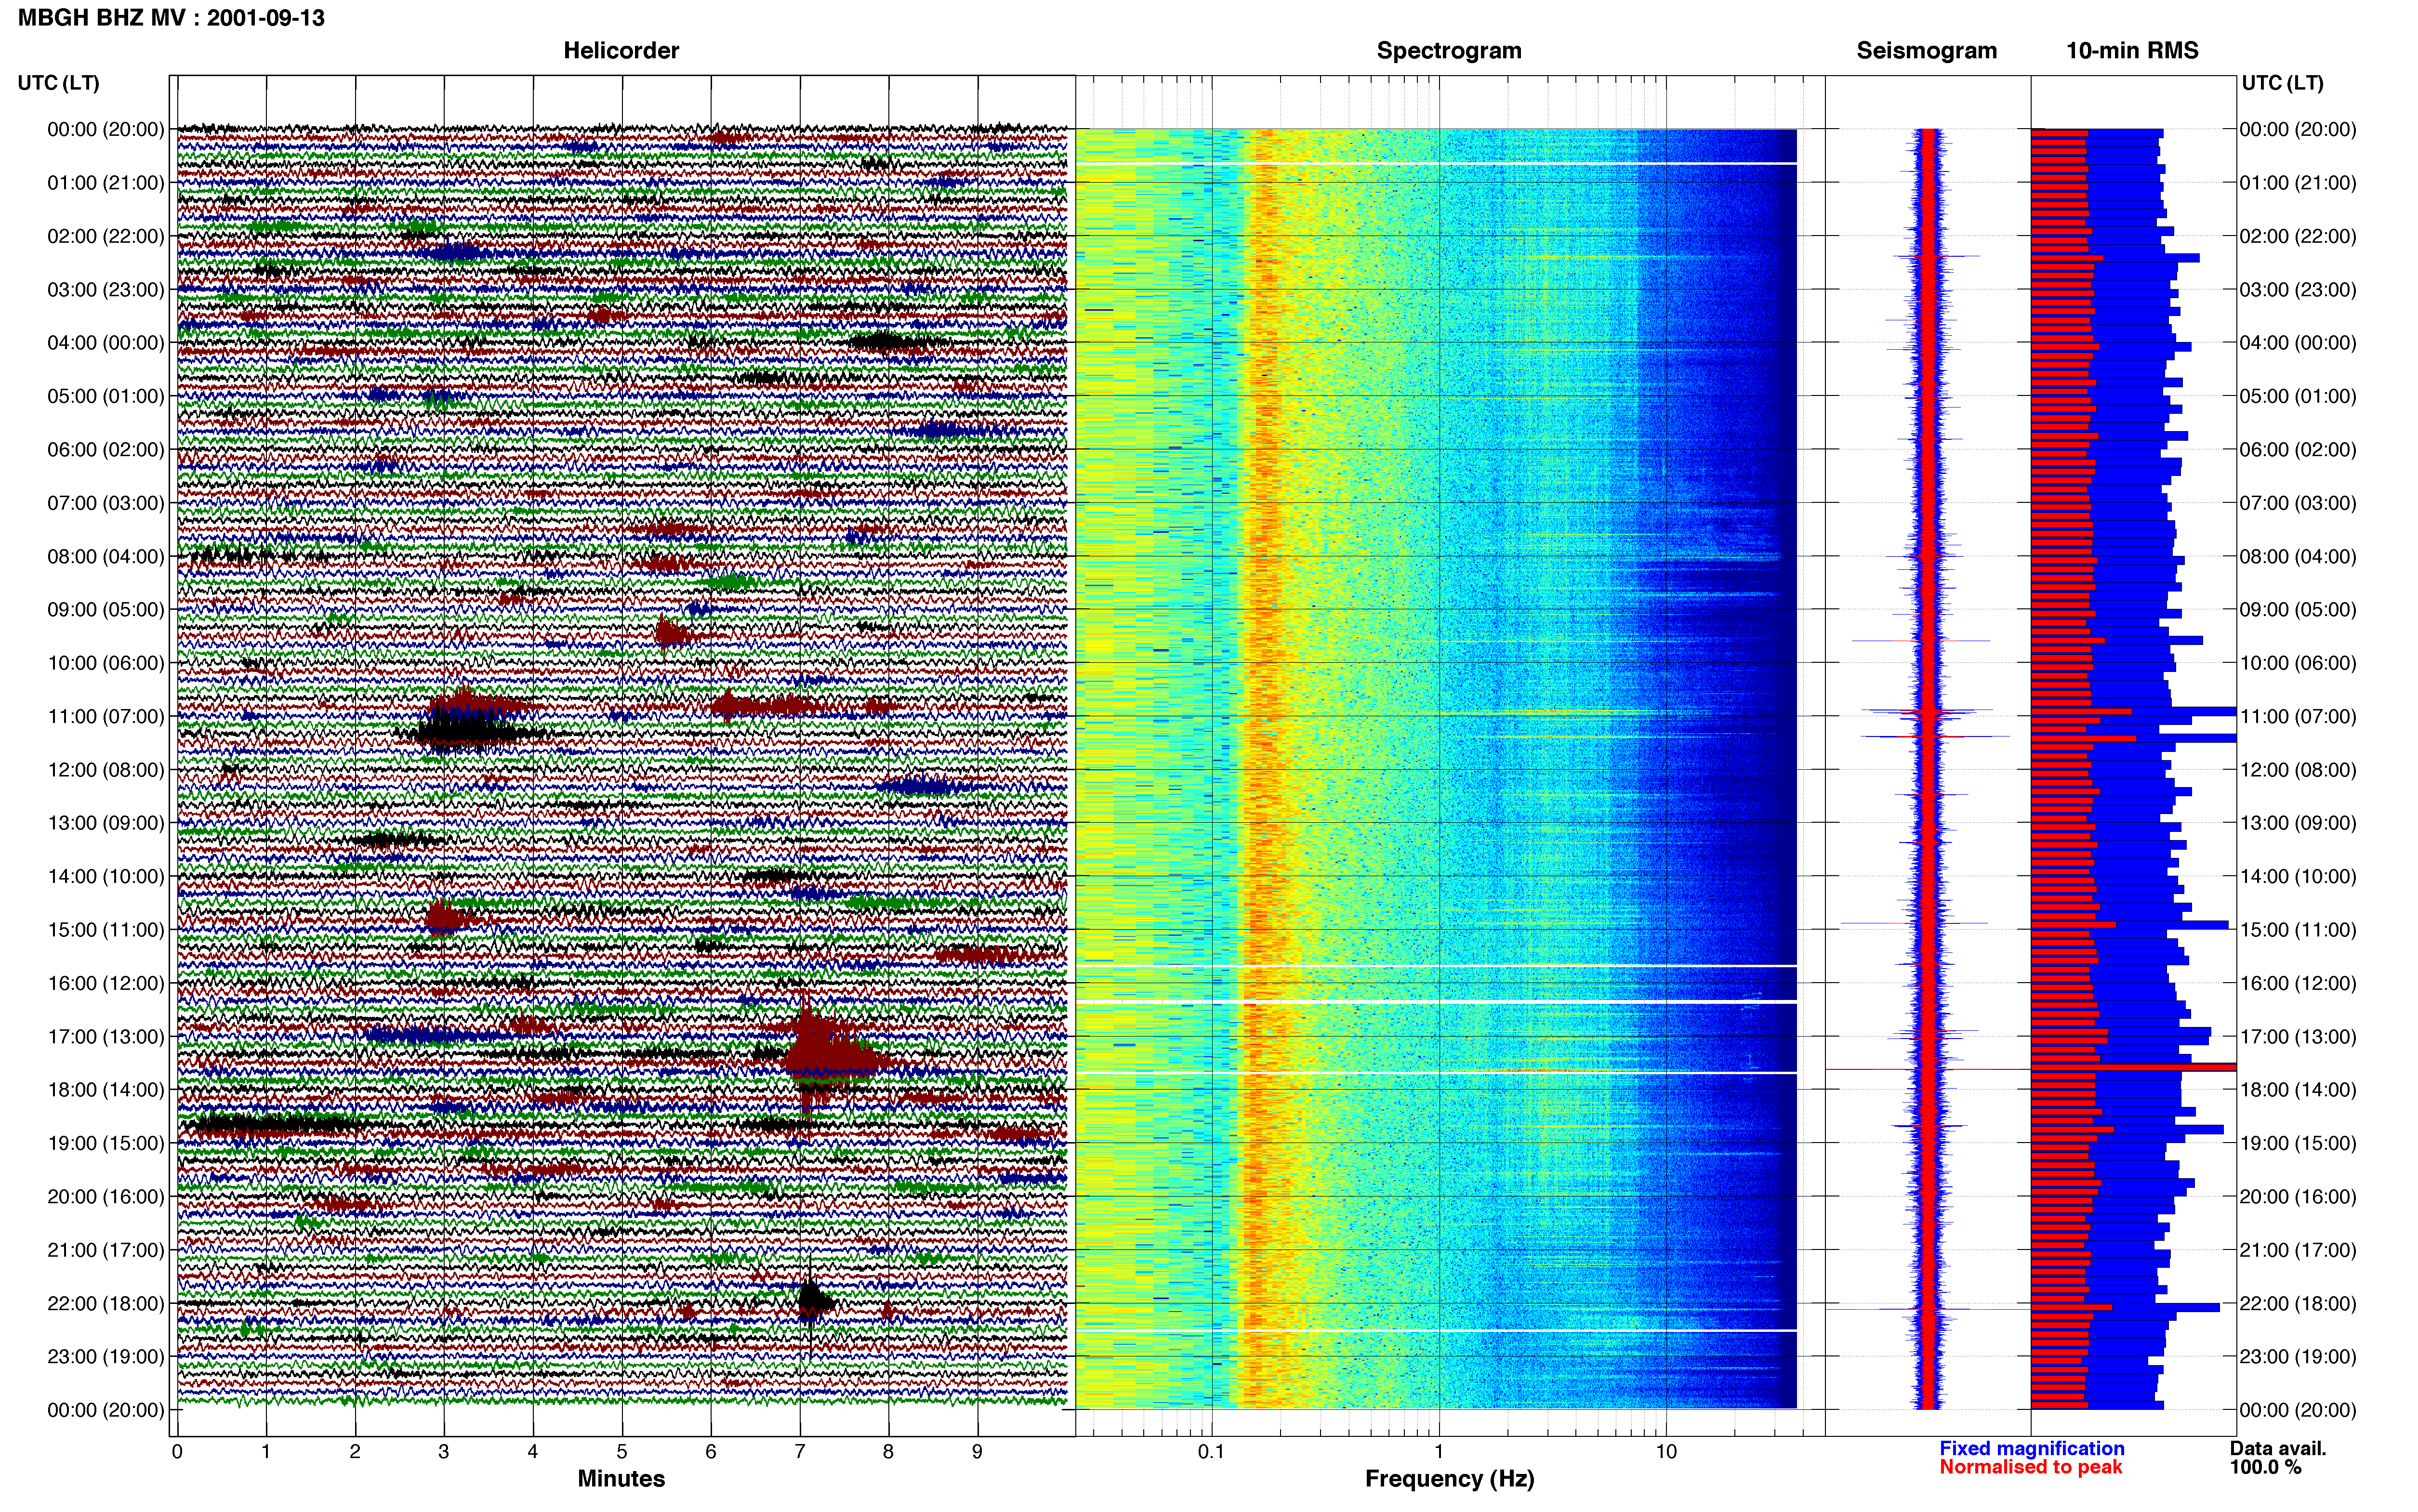Click the right axis label '21:00 (17:00)'
Viewport: 2418px width, 1512px height.
2298,1250
